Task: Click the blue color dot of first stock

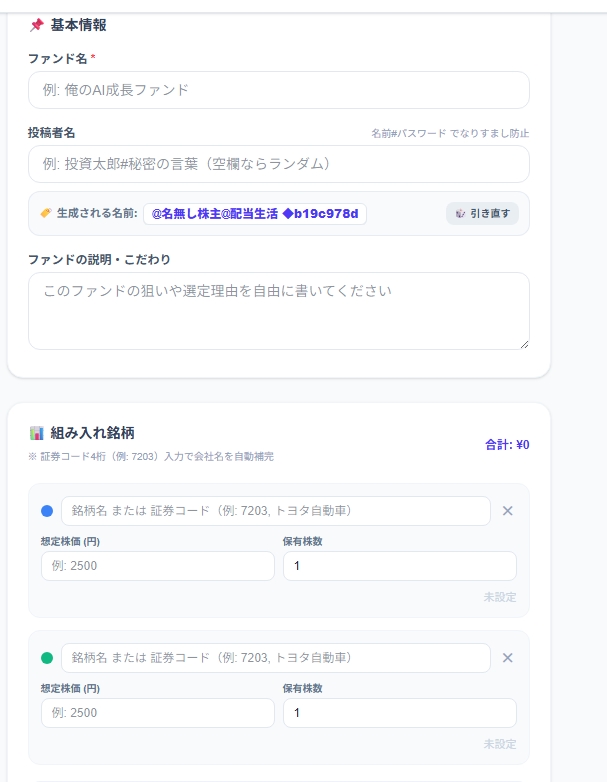Action: 47,511
